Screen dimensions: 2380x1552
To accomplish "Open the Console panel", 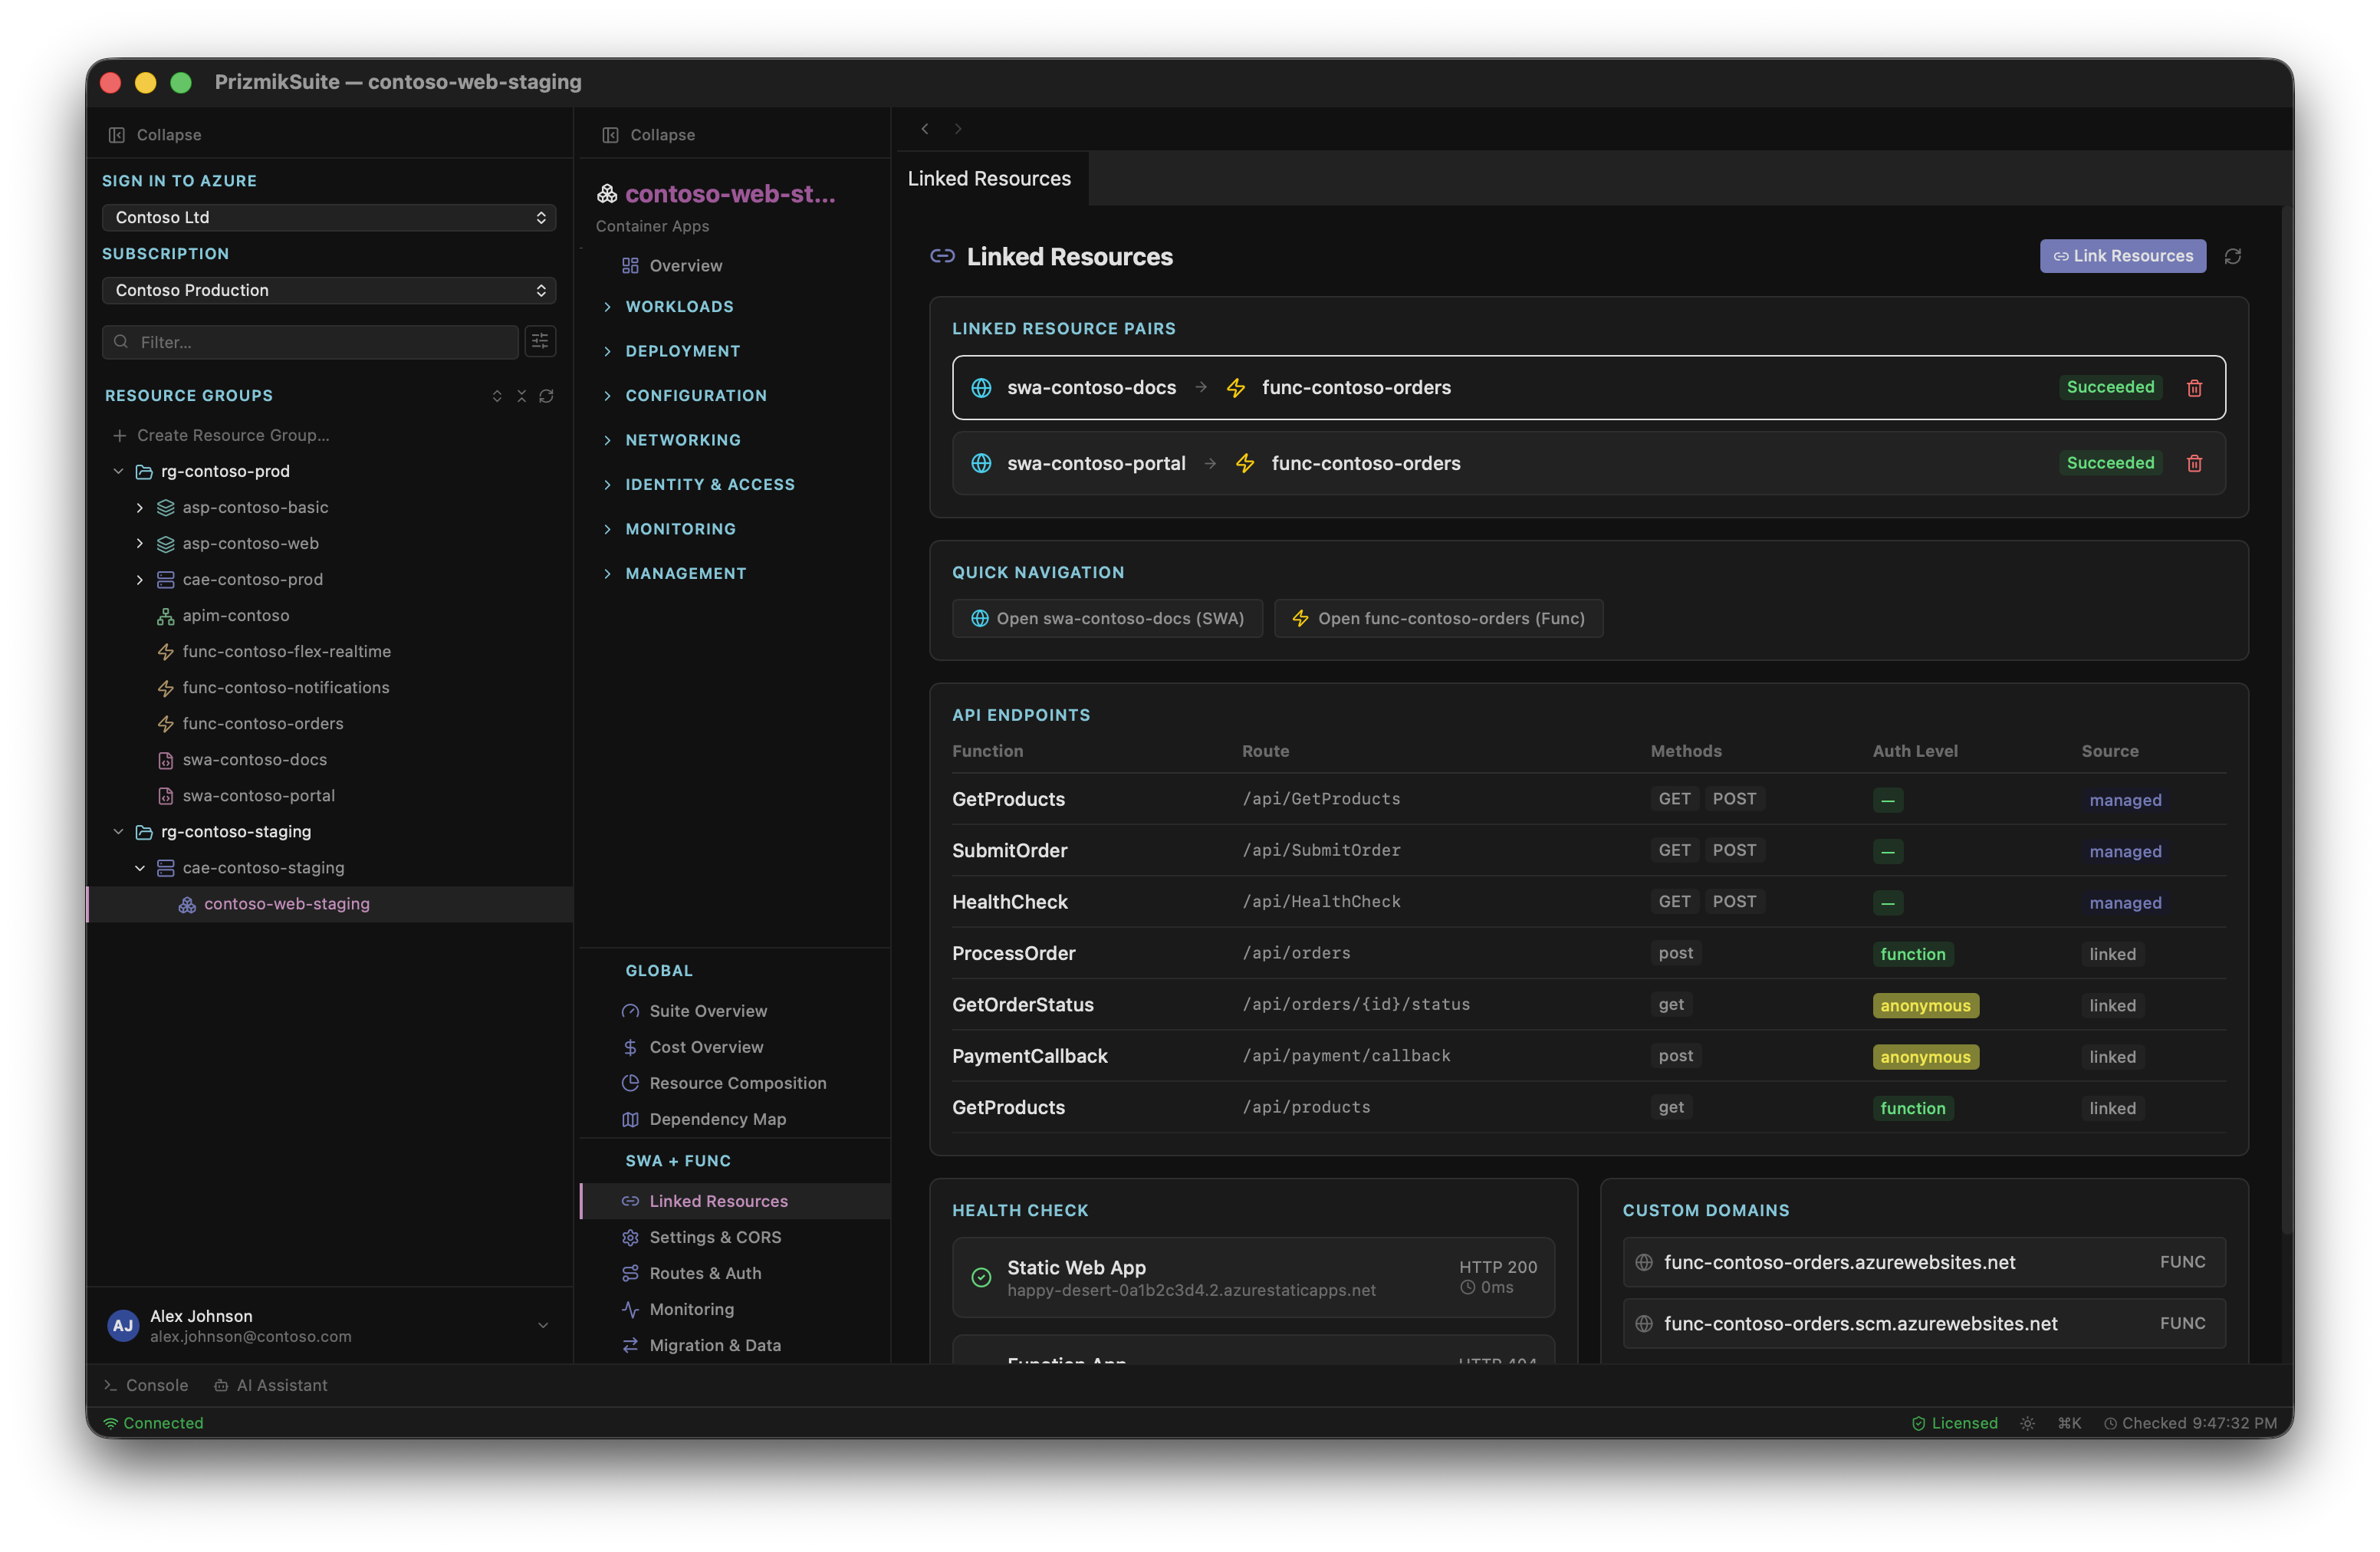I will [146, 1386].
